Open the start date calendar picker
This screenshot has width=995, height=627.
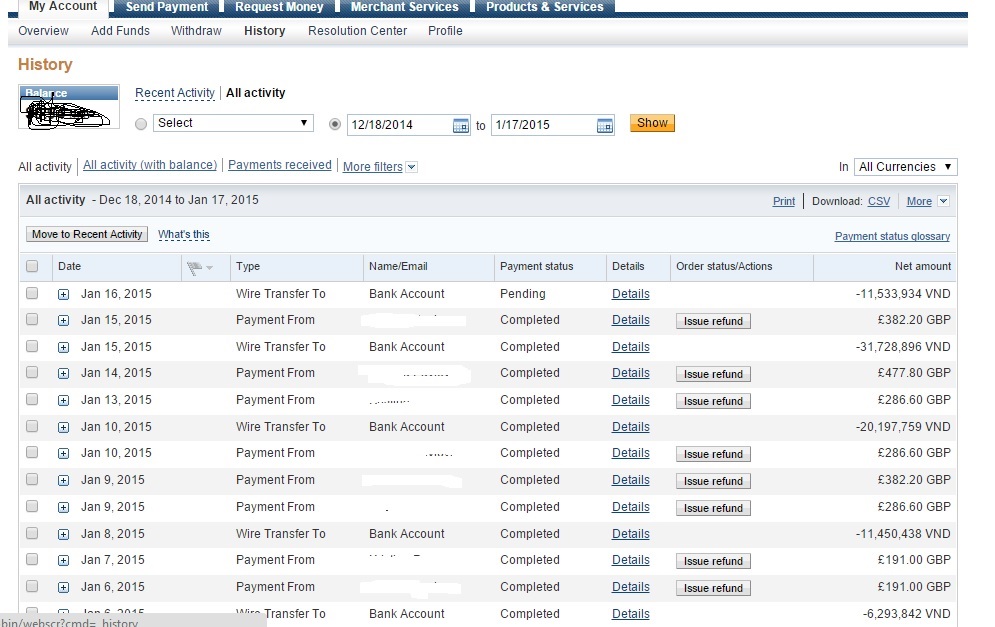pyautogui.click(x=461, y=126)
